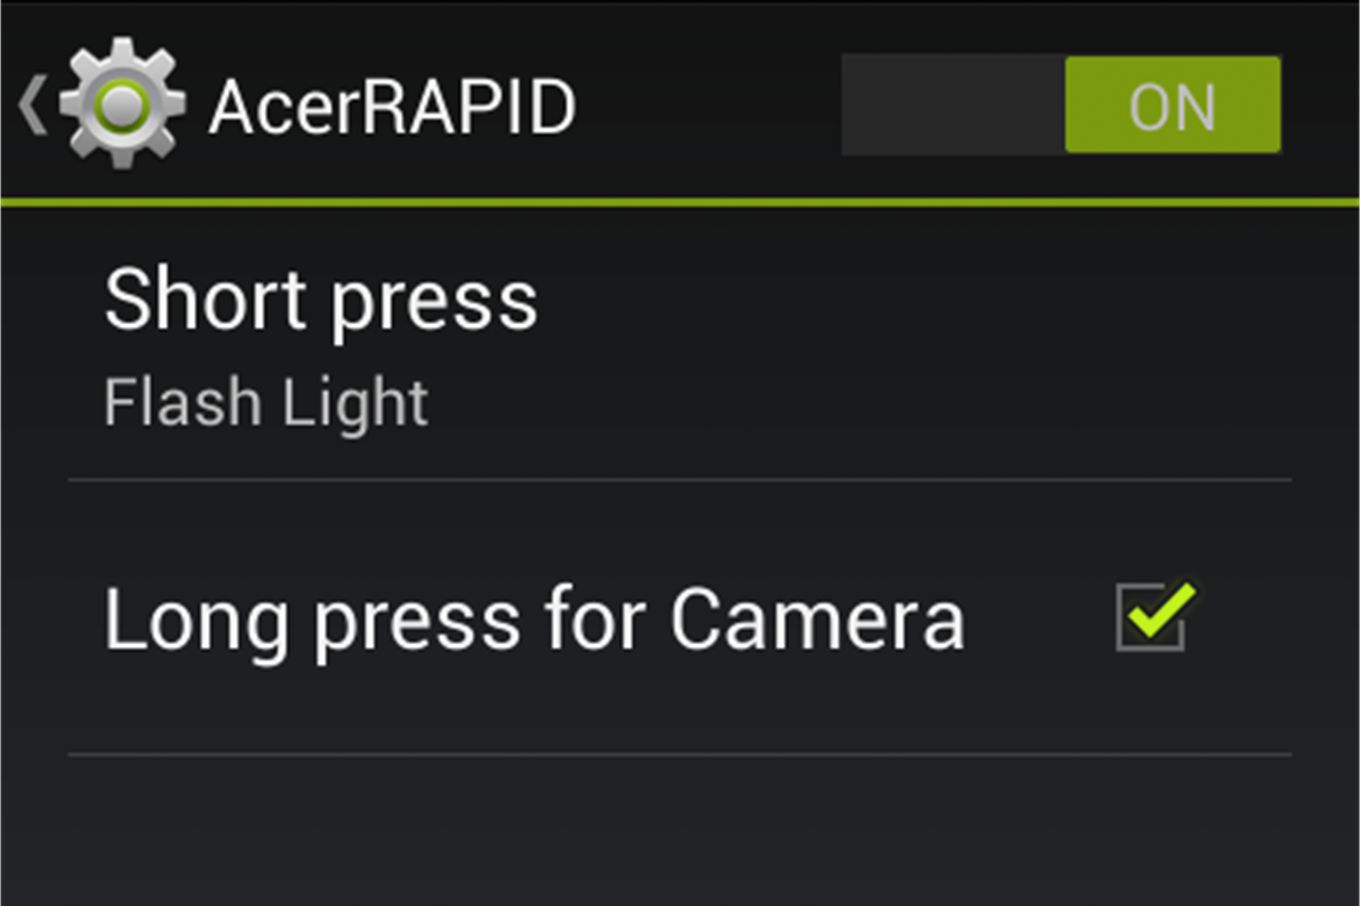Turn off the AcerRAPID switch

(1061, 105)
